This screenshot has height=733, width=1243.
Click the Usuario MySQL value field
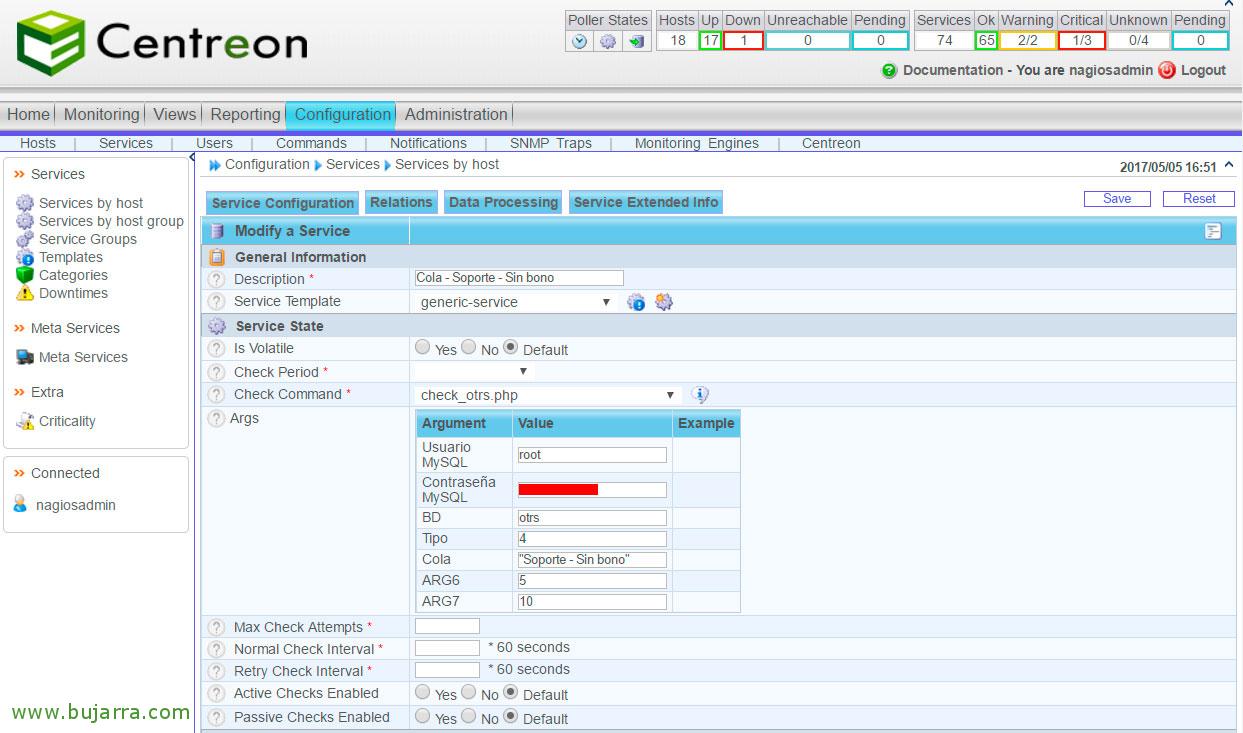click(x=592, y=455)
